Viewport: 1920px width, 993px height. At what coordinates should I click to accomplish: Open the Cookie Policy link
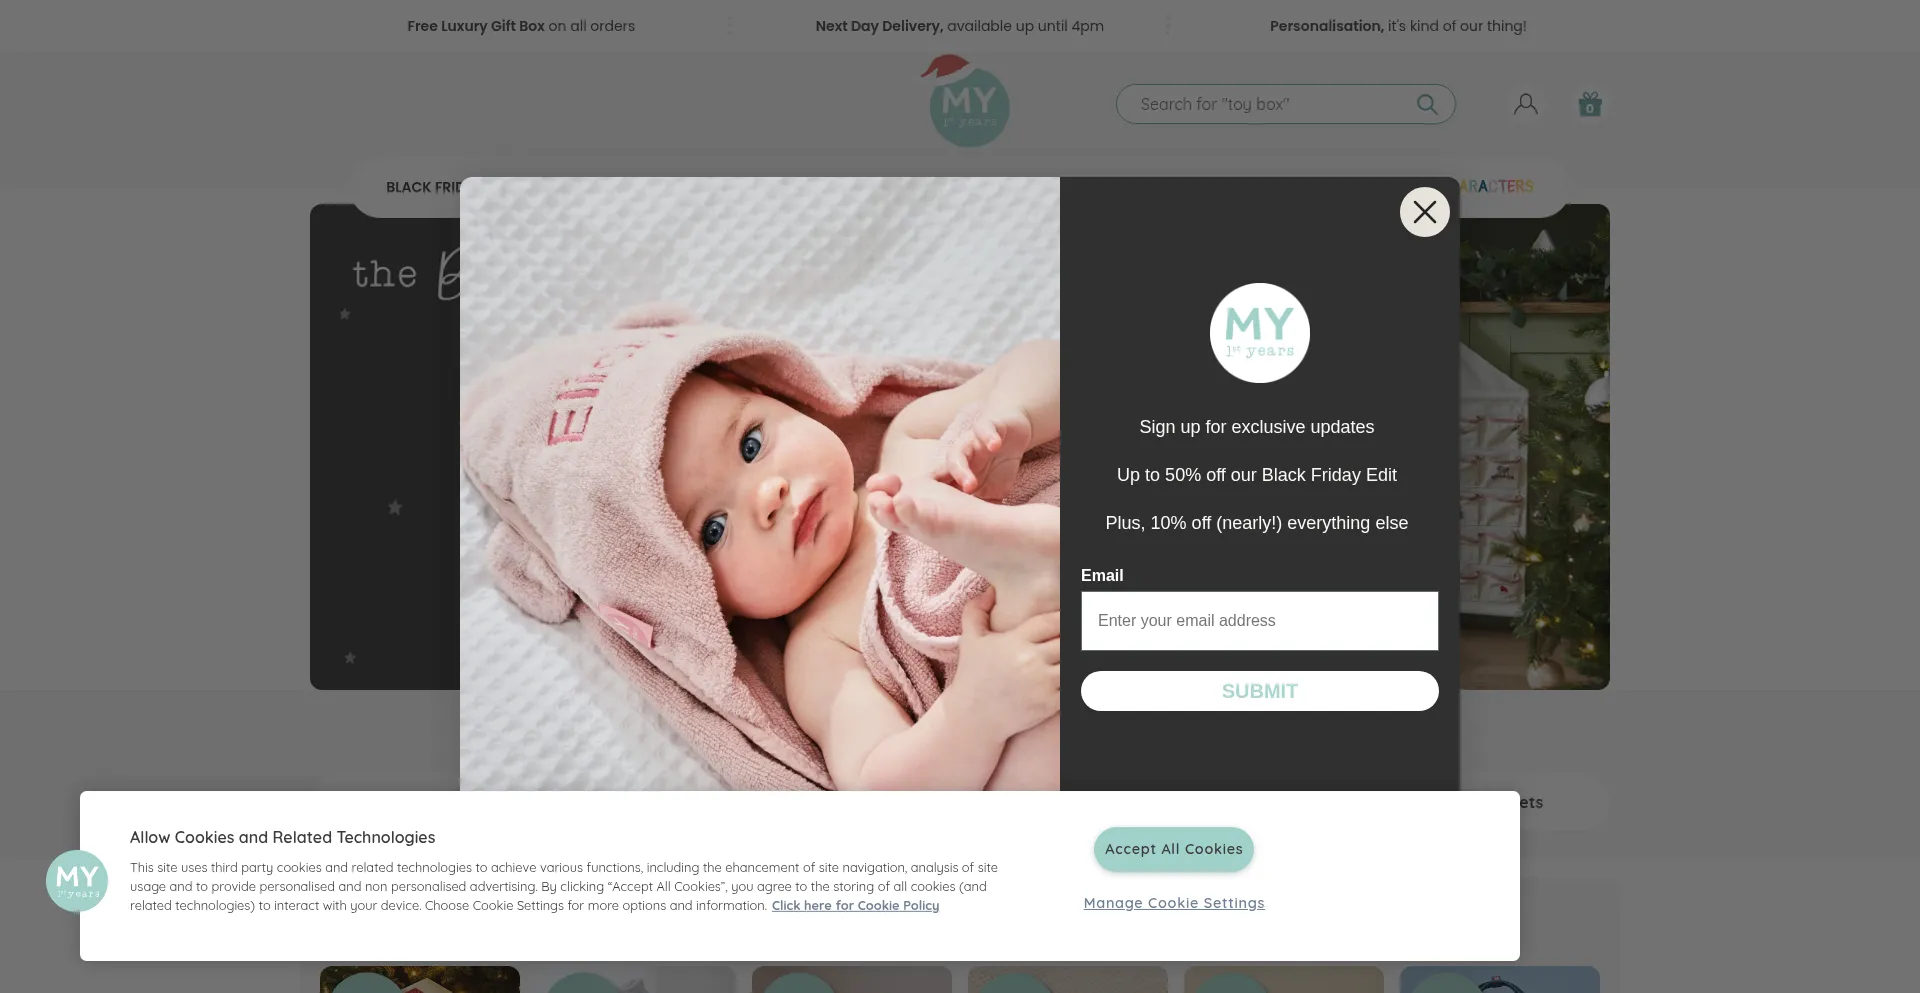tap(855, 906)
